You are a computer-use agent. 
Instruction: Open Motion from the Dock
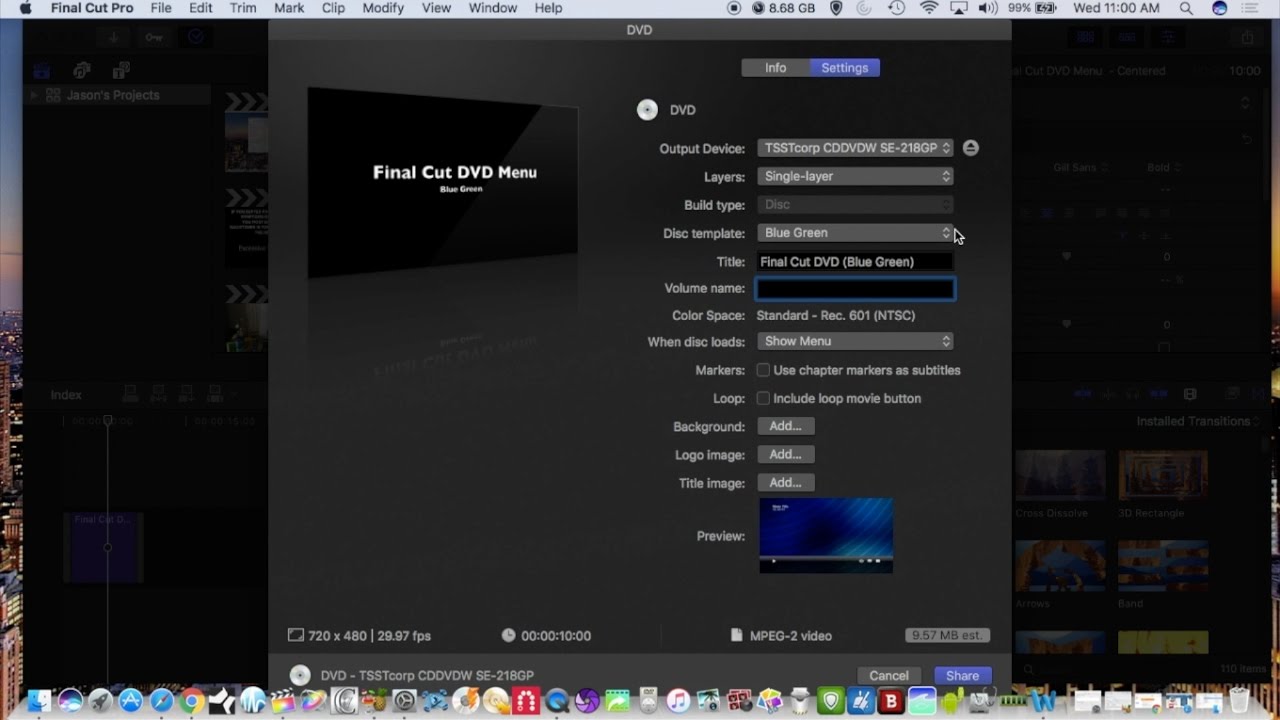tap(313, 701)
